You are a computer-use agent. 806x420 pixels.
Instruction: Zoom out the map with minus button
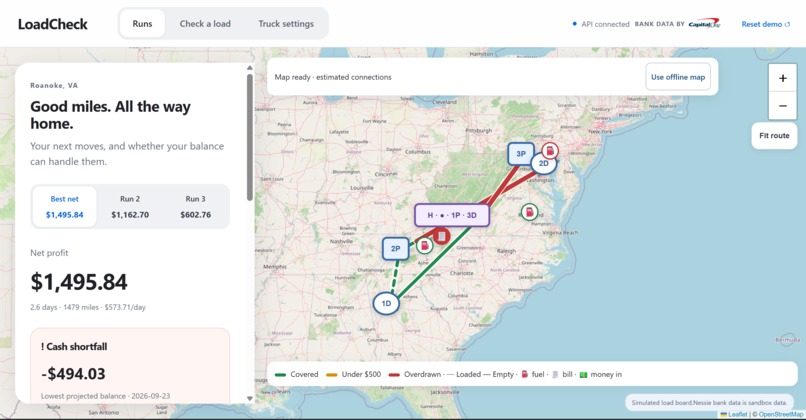pyautogui.click(x=782, y=106)
